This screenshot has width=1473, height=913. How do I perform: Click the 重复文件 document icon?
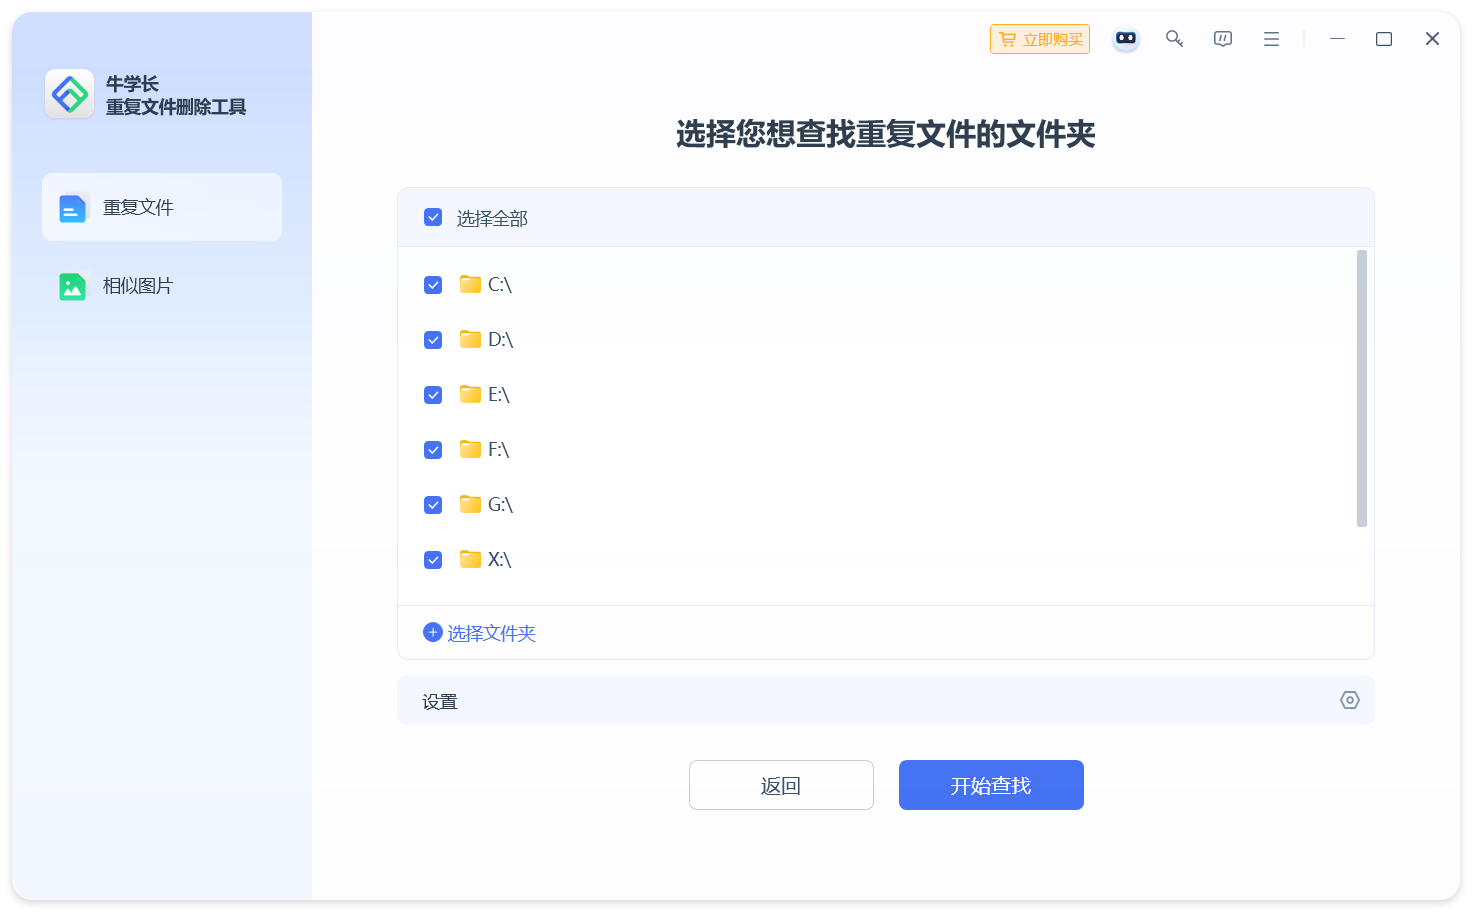tap(72, 208)
